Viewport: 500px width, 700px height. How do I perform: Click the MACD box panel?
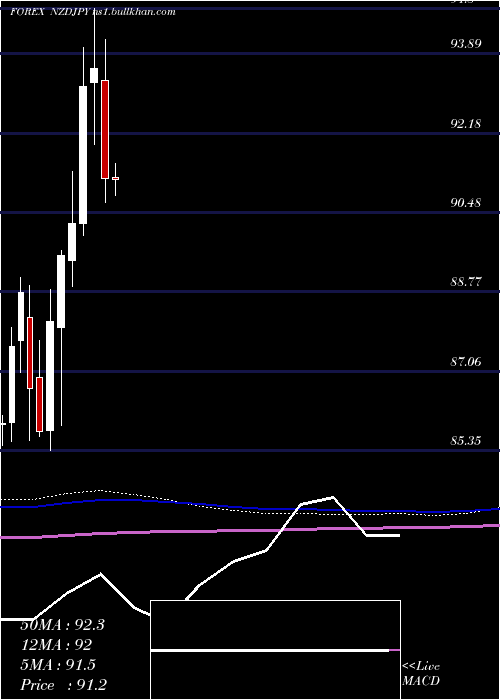point(275,650)
